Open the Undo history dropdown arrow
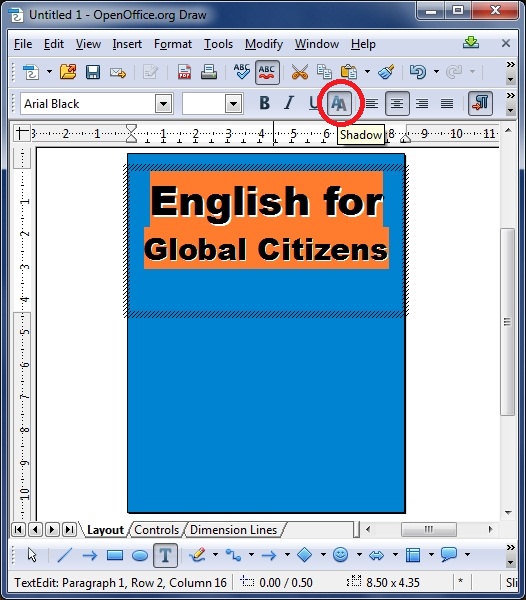The image size is (526, 600). coord(436,72)
